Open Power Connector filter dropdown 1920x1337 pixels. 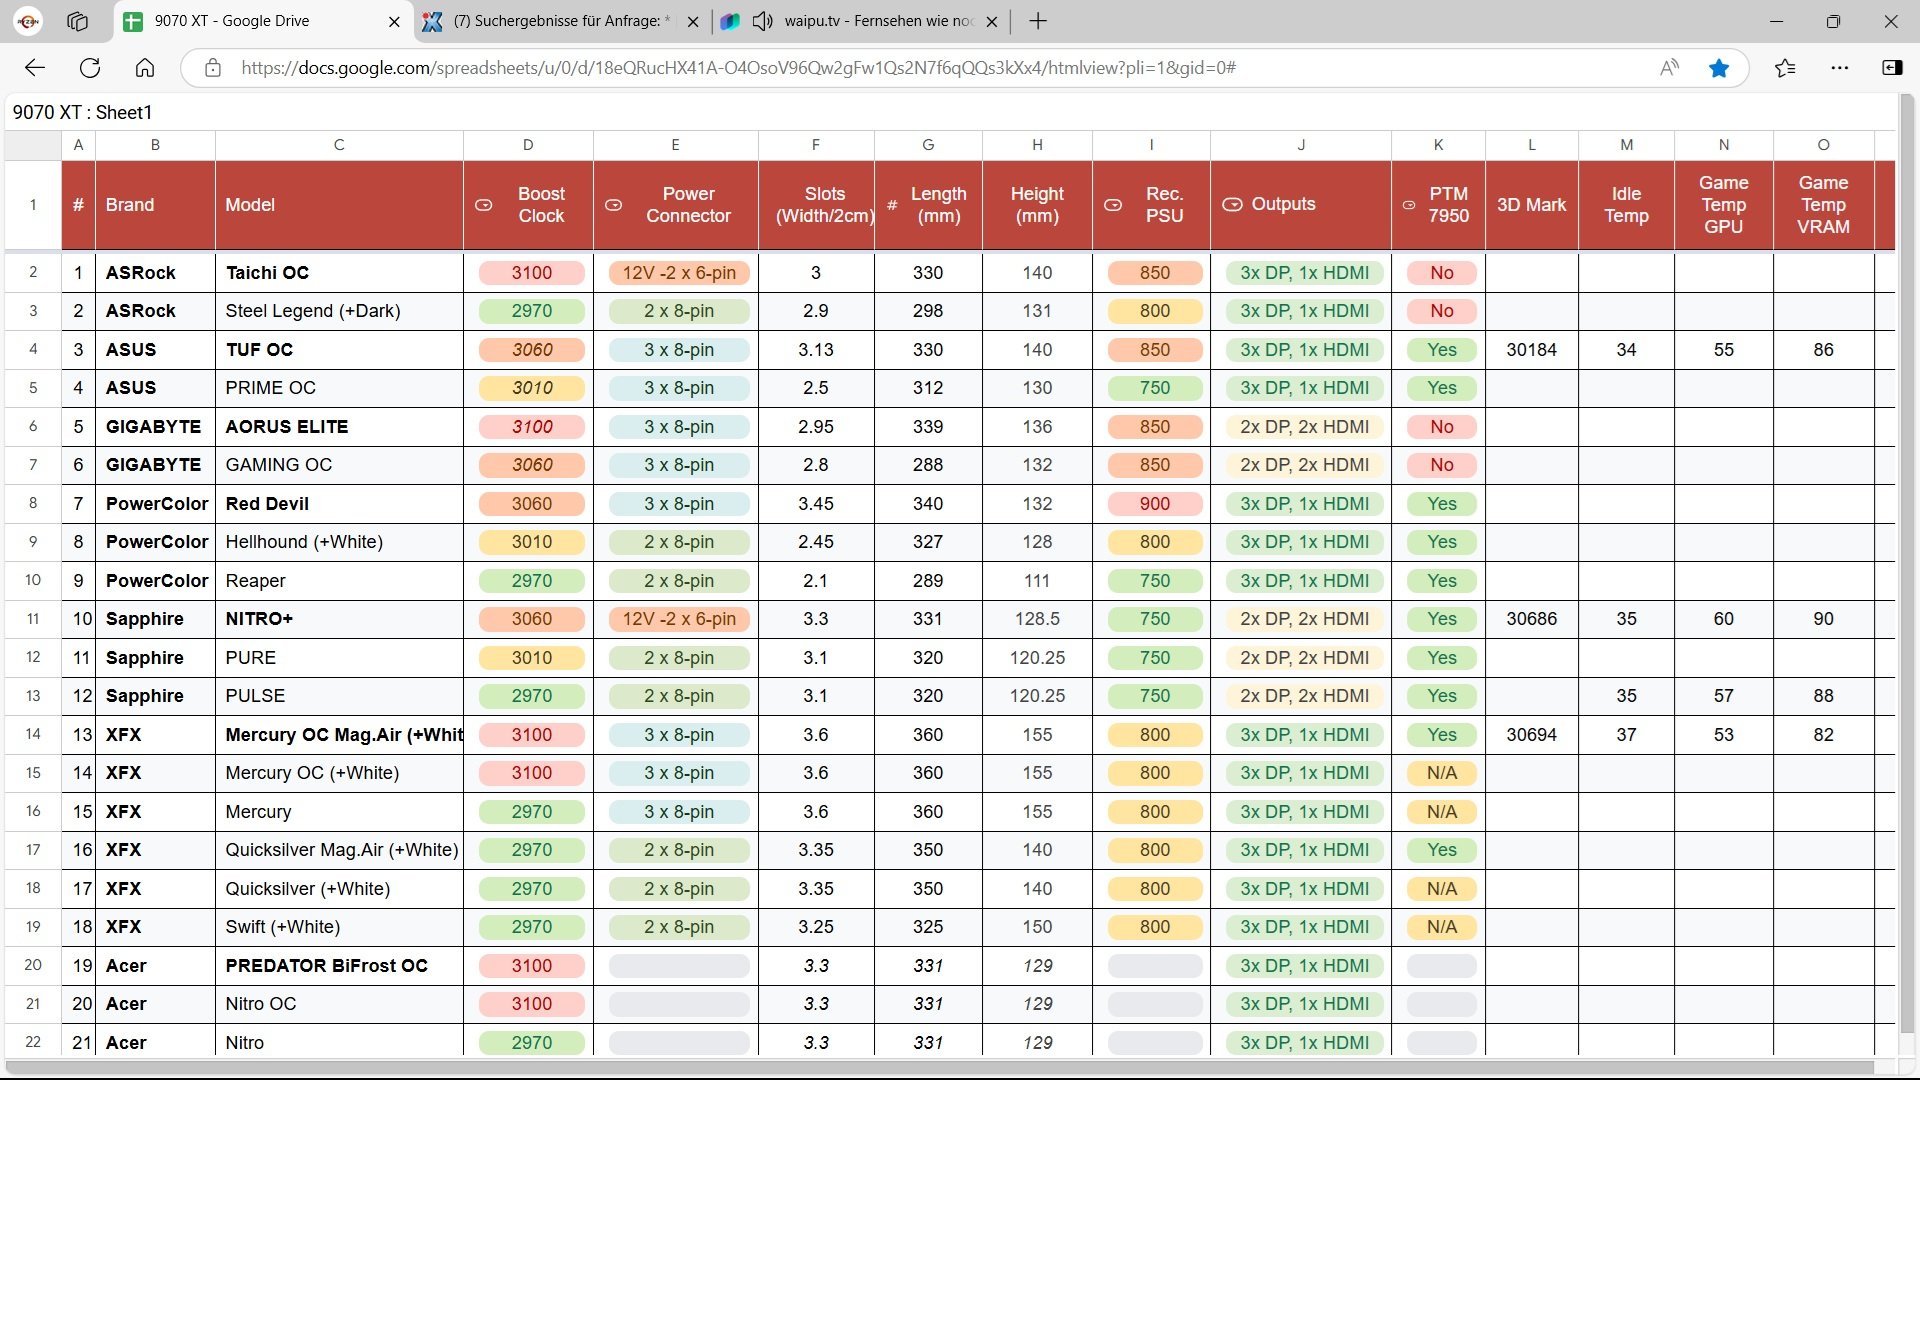tap(614, 205)
